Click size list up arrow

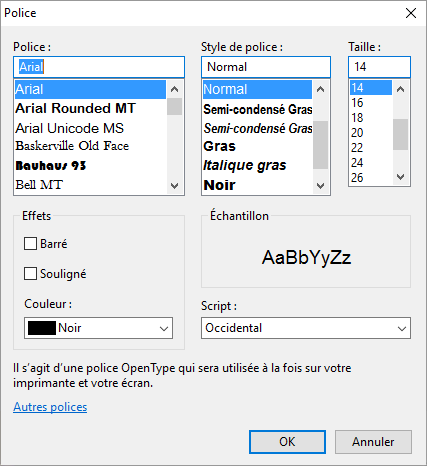tap(401, 89)
